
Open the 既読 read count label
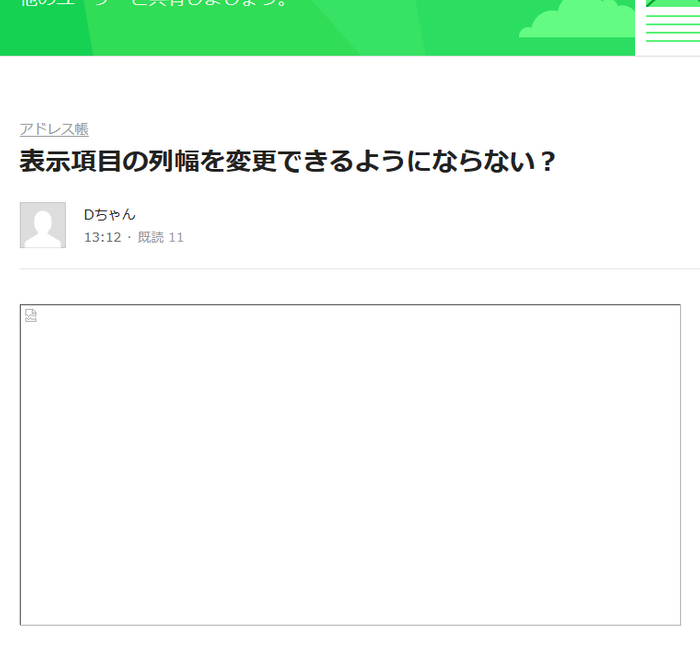pos(151,237)
